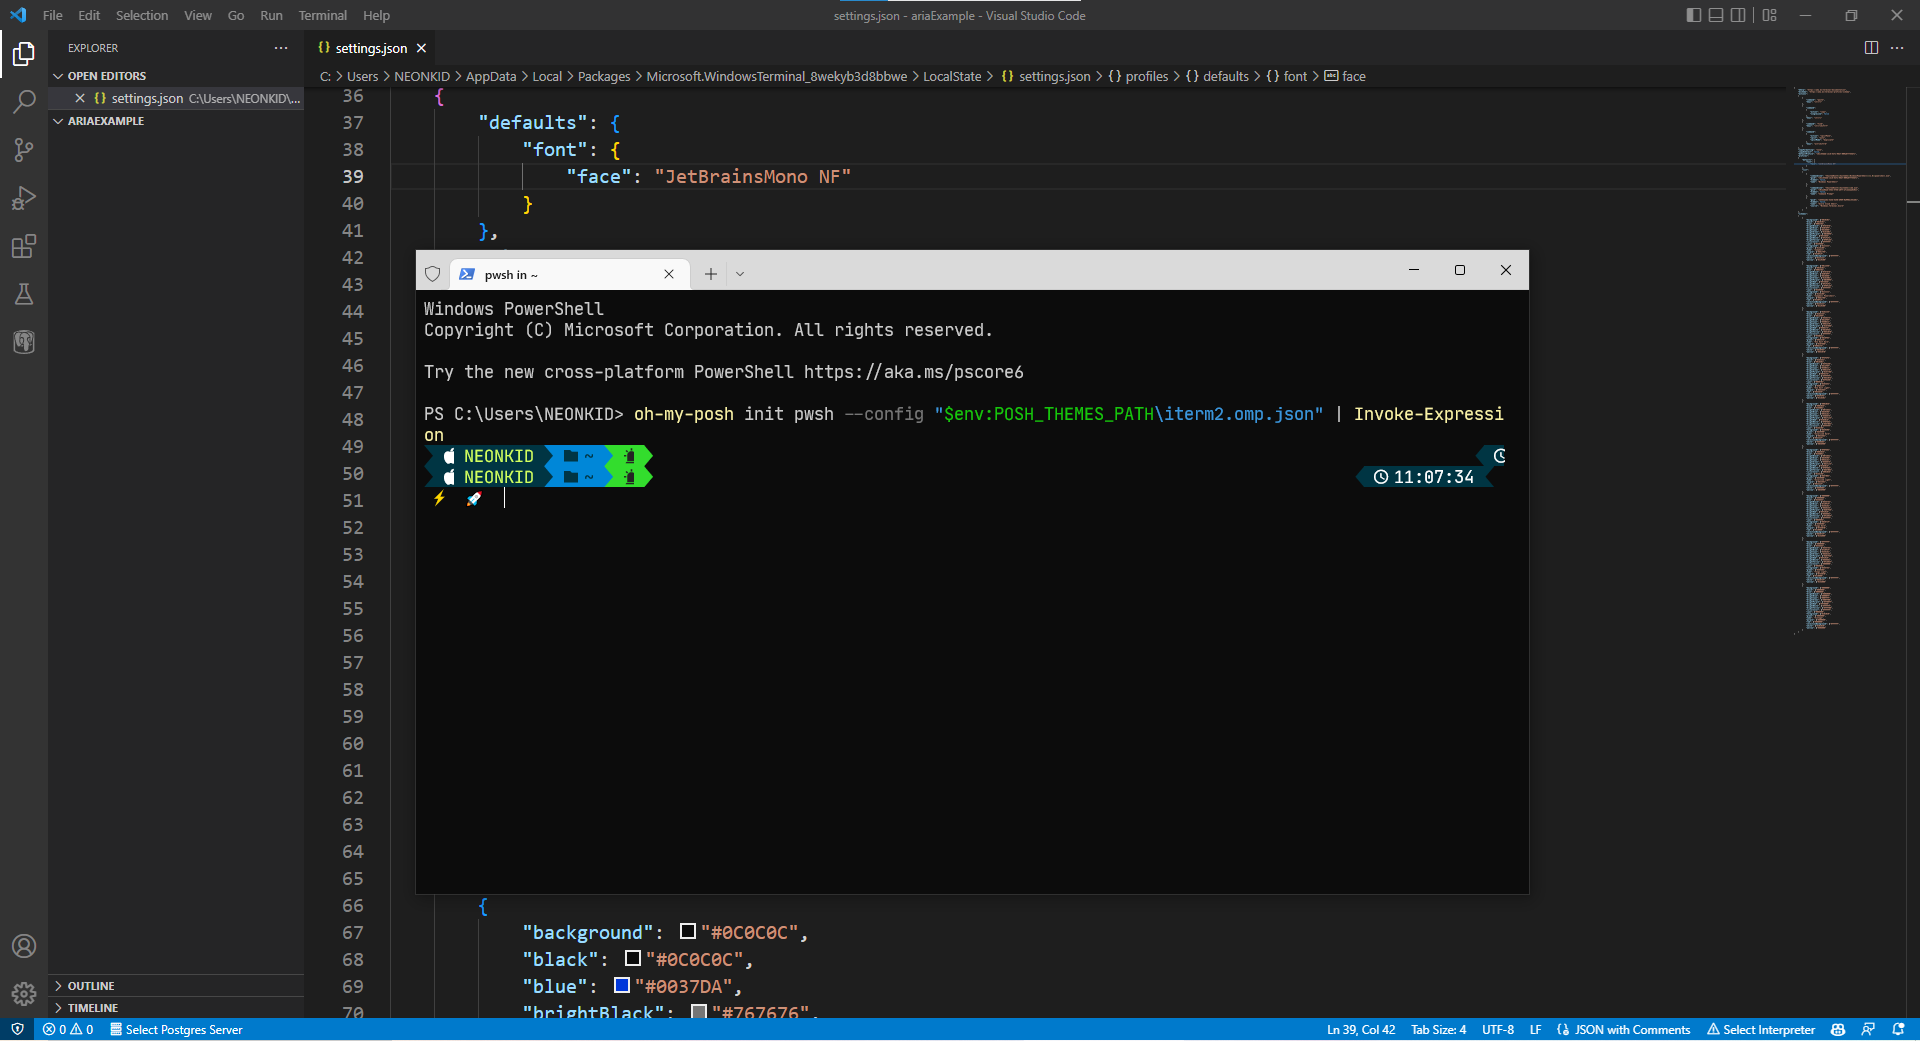
Task: Open the Selection menu
Action: [x=142, y=15]
